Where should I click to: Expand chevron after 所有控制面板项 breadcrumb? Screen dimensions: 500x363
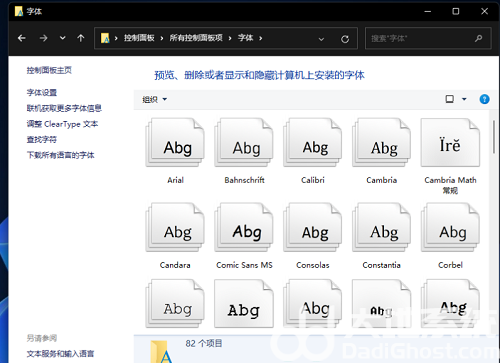tap(230, 38)
